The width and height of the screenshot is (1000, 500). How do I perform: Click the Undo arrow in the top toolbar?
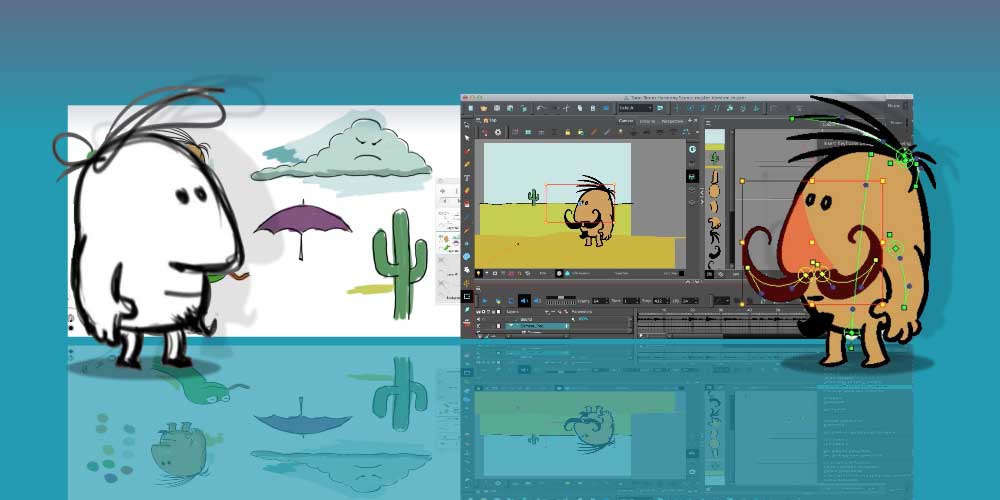[540, 108]
